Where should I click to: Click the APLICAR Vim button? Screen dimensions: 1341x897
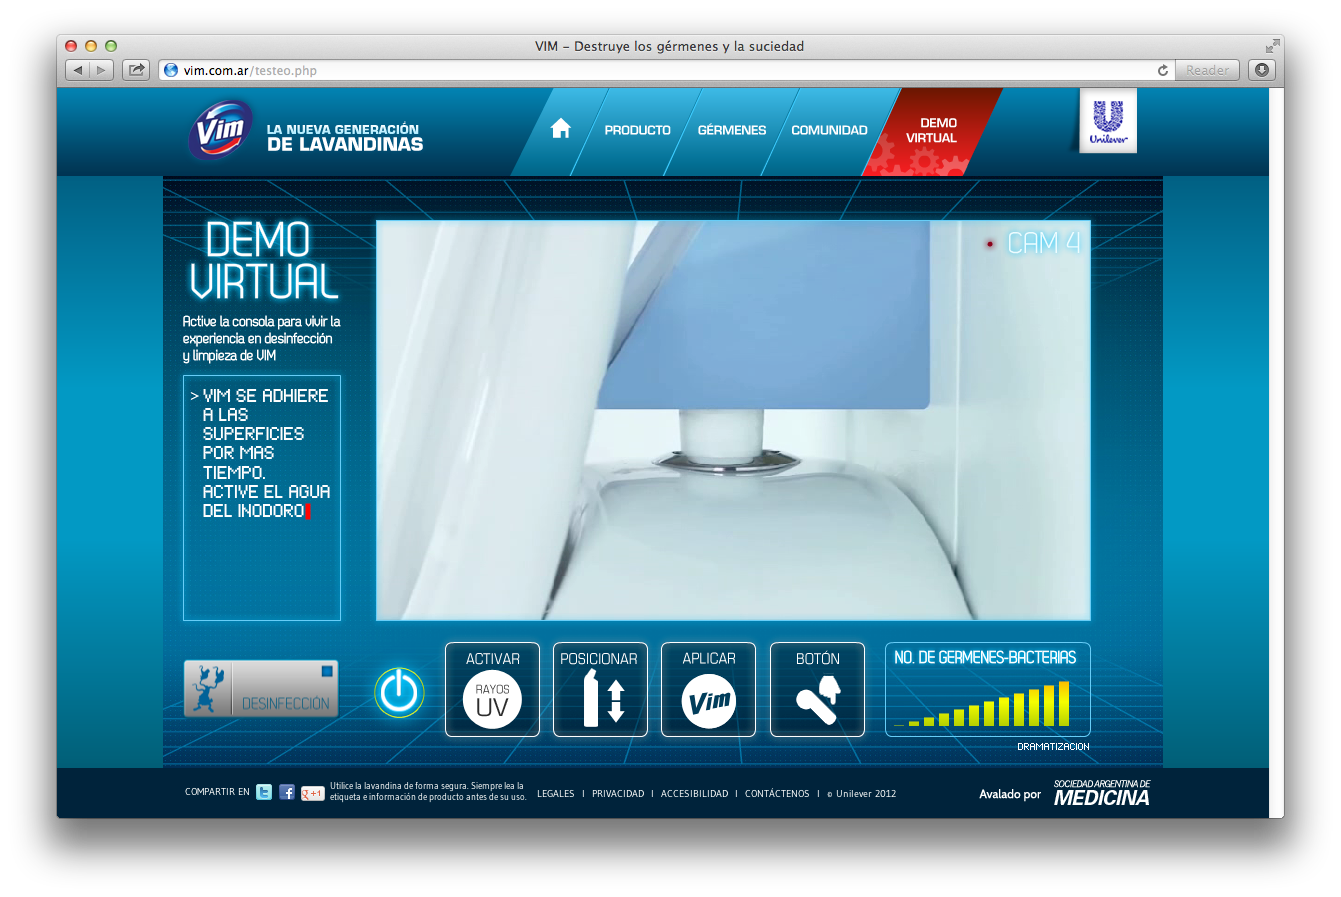708,689
